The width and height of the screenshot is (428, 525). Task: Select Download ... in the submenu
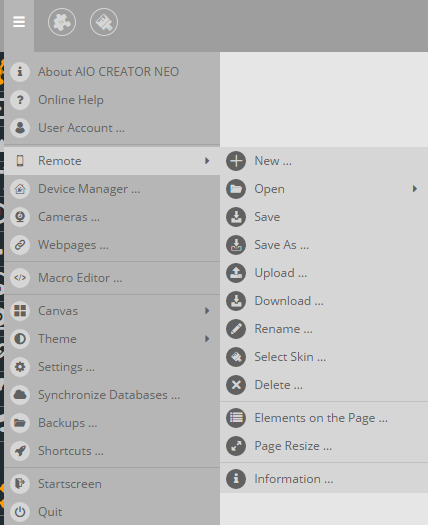pos(324,301)
